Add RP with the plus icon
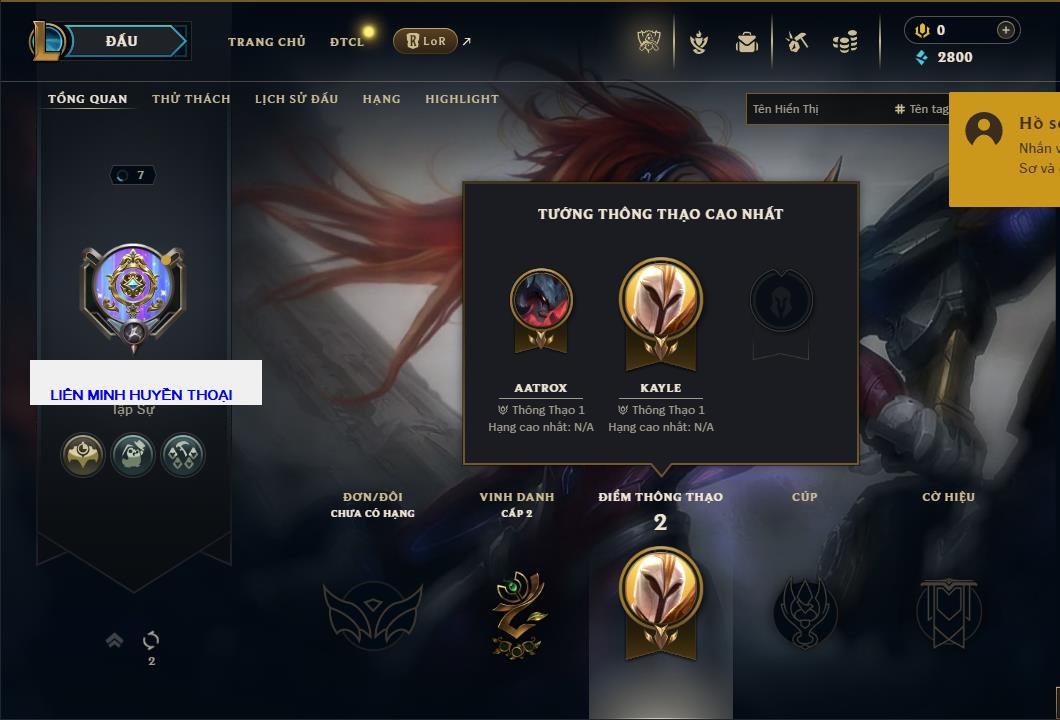 tap(1005, 30)
